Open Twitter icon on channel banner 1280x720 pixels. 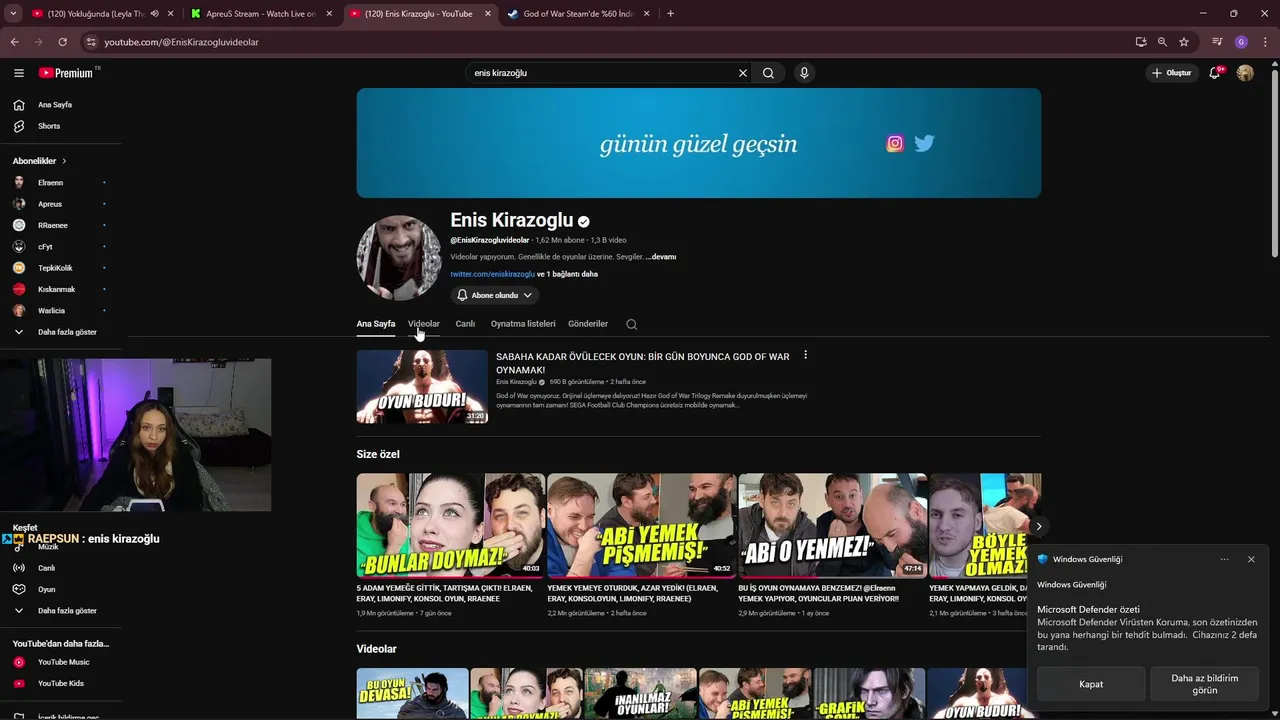[924, 143]
